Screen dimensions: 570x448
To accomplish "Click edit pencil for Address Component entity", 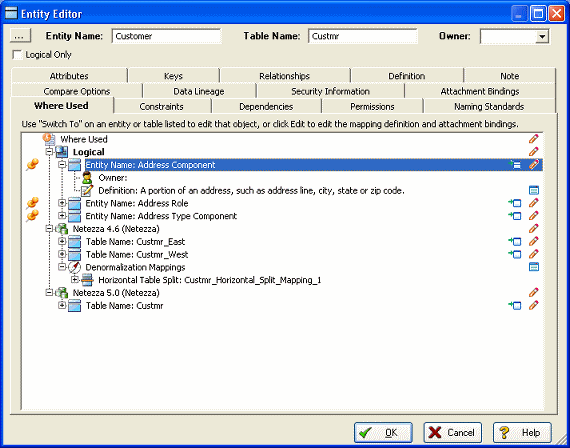I will point(533,164).
